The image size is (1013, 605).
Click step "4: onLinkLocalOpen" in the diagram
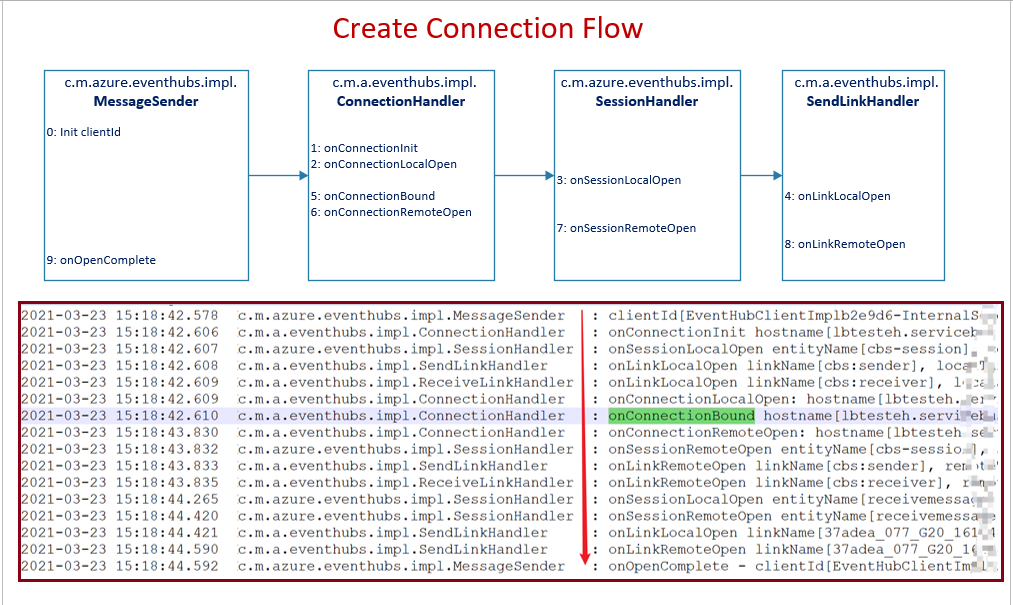[837, 196]
